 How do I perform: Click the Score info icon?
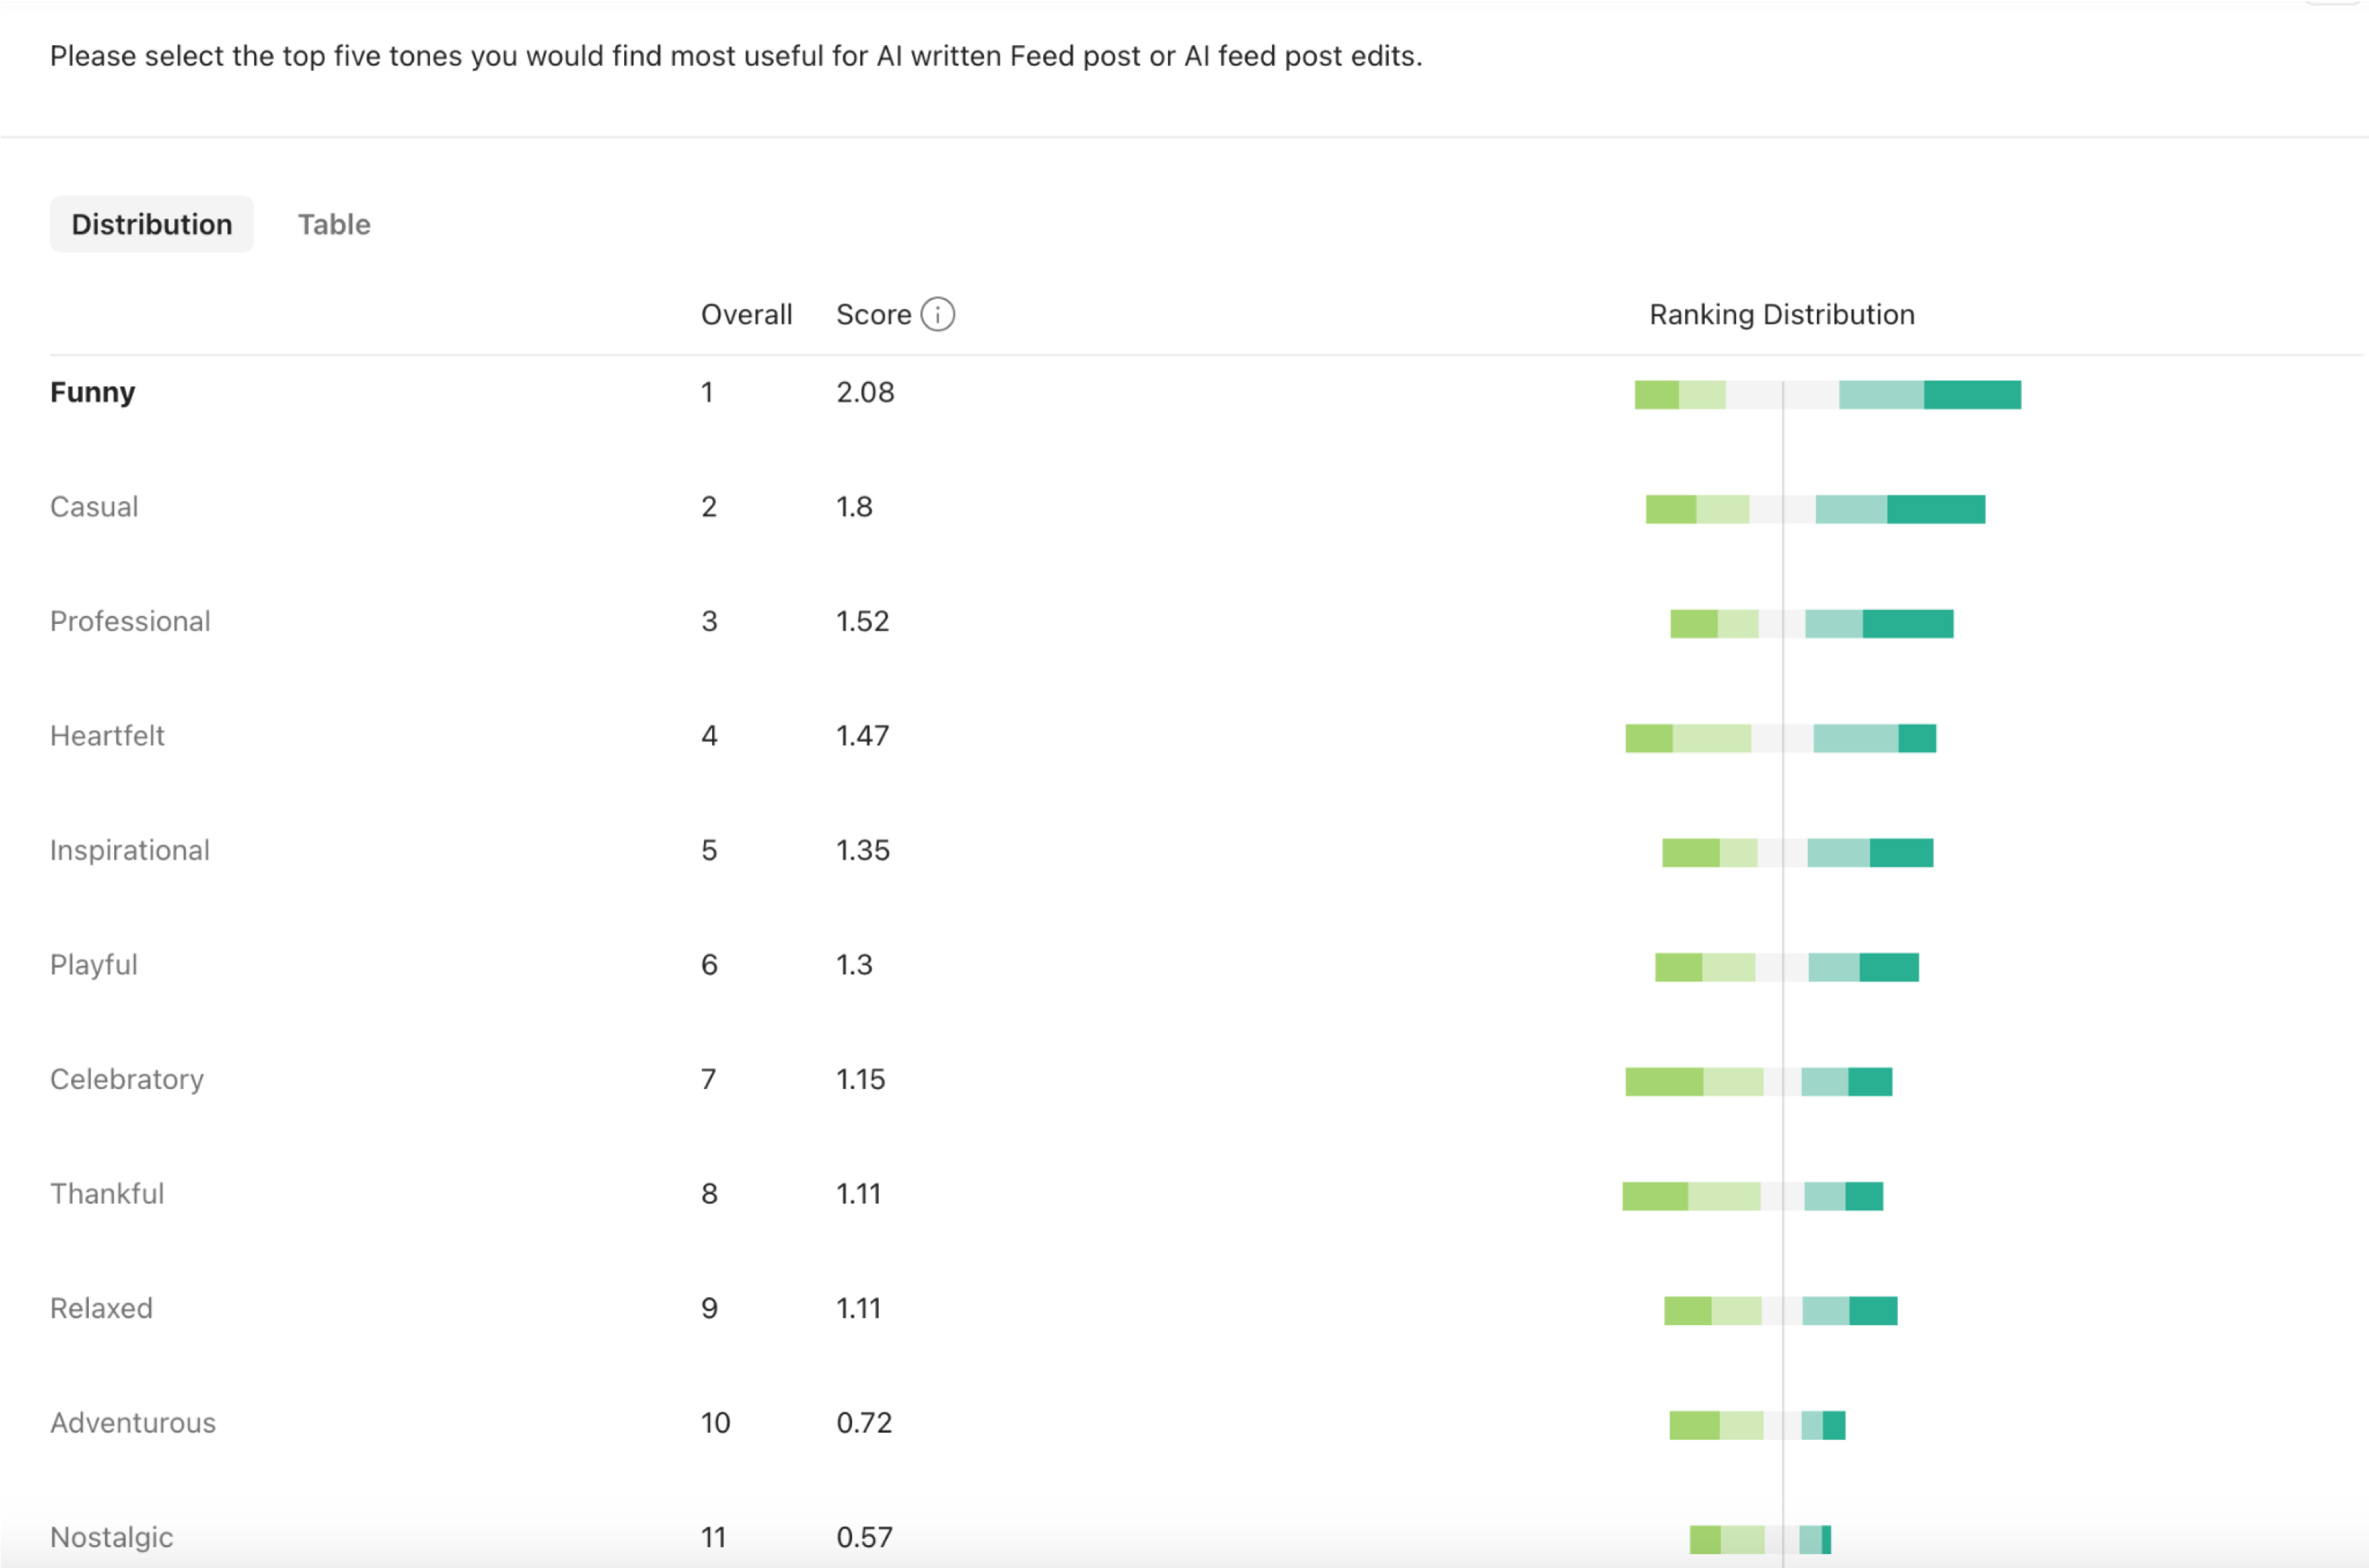click(x=937, y=314)
